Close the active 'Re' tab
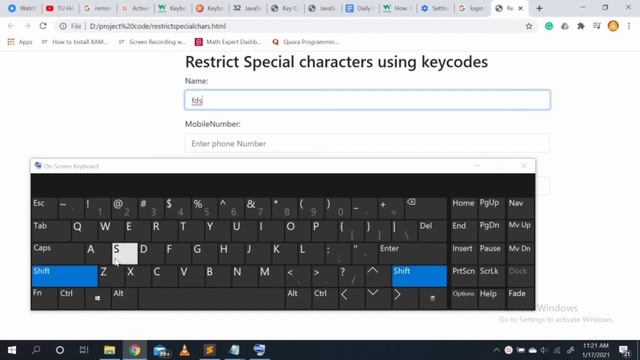 [x=520, y=8]
